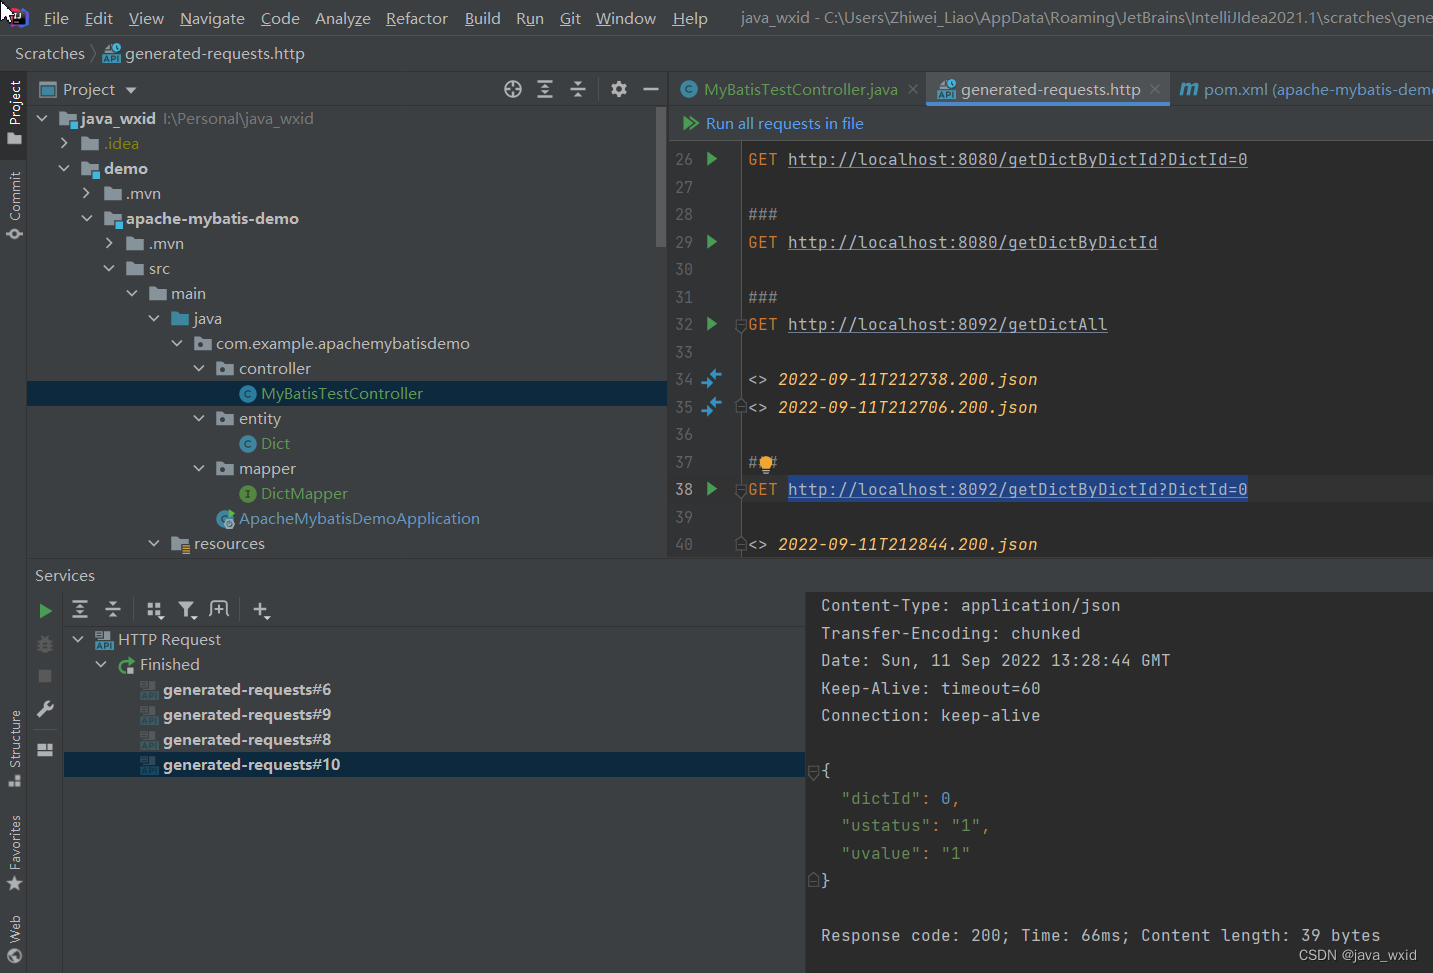The image size is (1433, 973).
Task: Run the selected service in Services
Action: (45, 610)
